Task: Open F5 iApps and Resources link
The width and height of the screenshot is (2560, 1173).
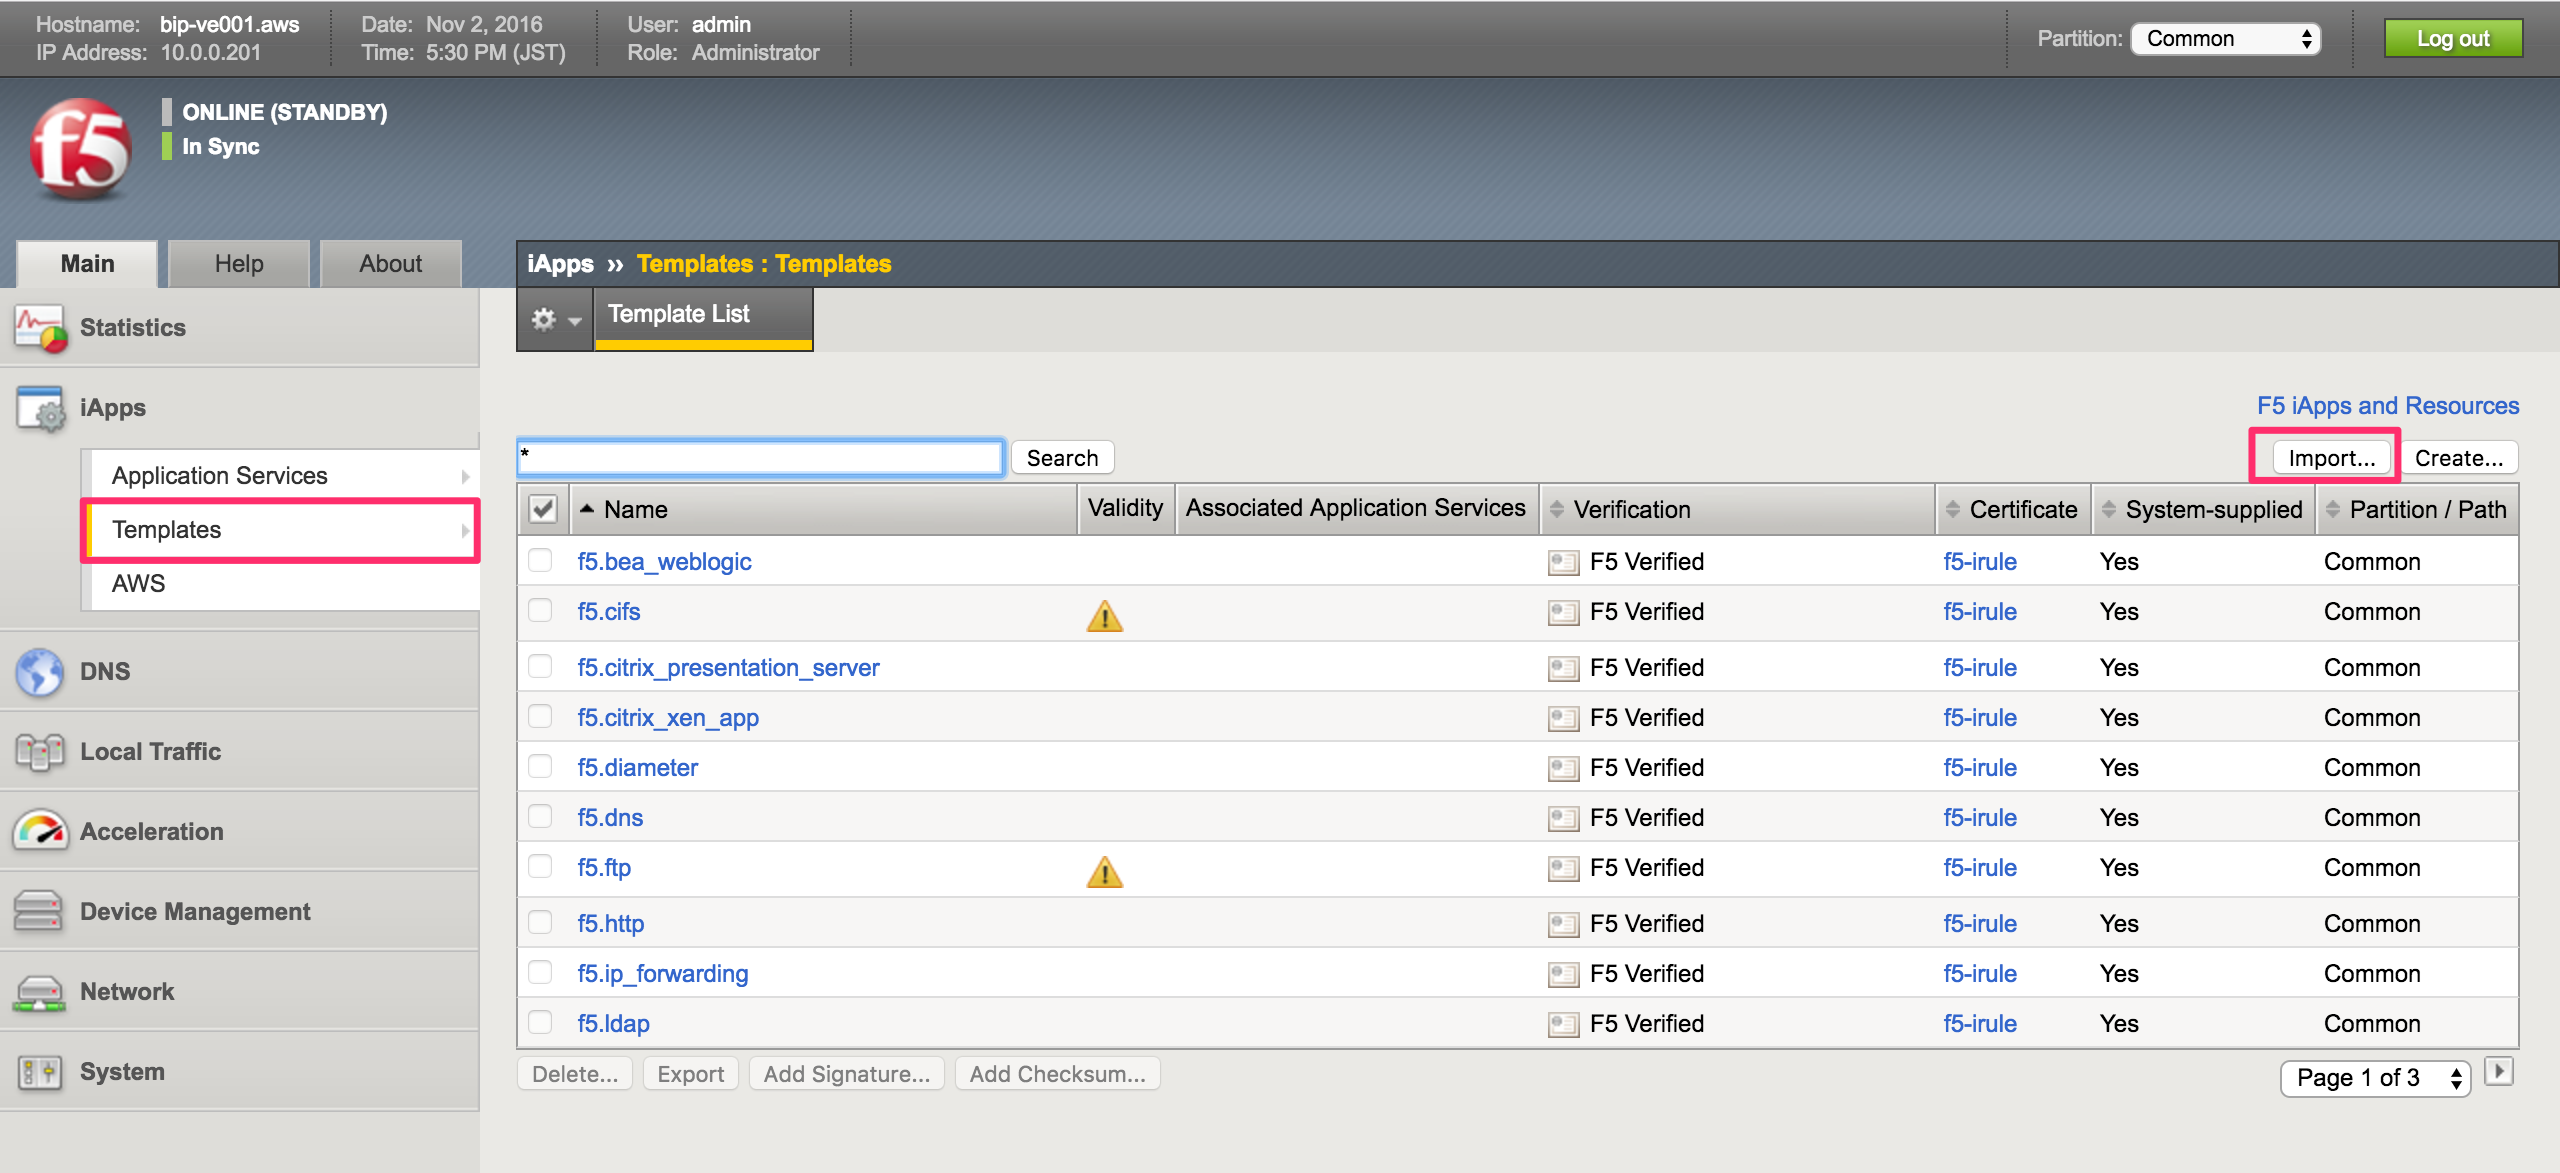Action: (x=2388, y=406)
